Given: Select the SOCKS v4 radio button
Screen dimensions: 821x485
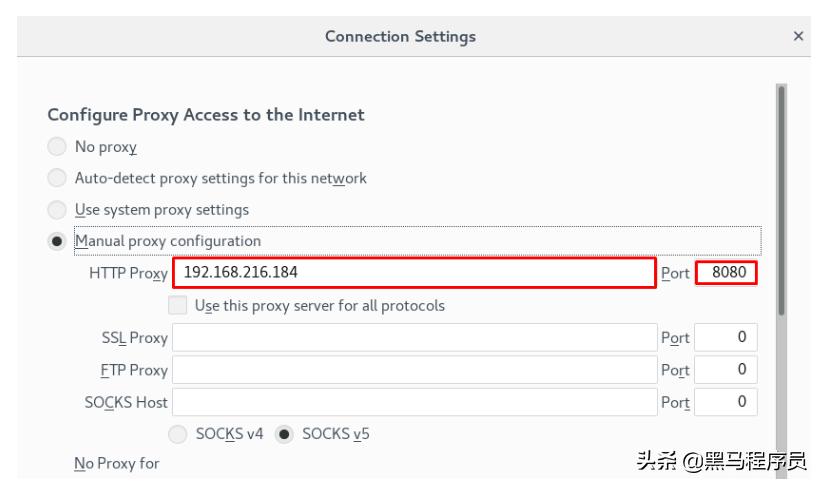Looking at the screenshot, I should [178, 435].
